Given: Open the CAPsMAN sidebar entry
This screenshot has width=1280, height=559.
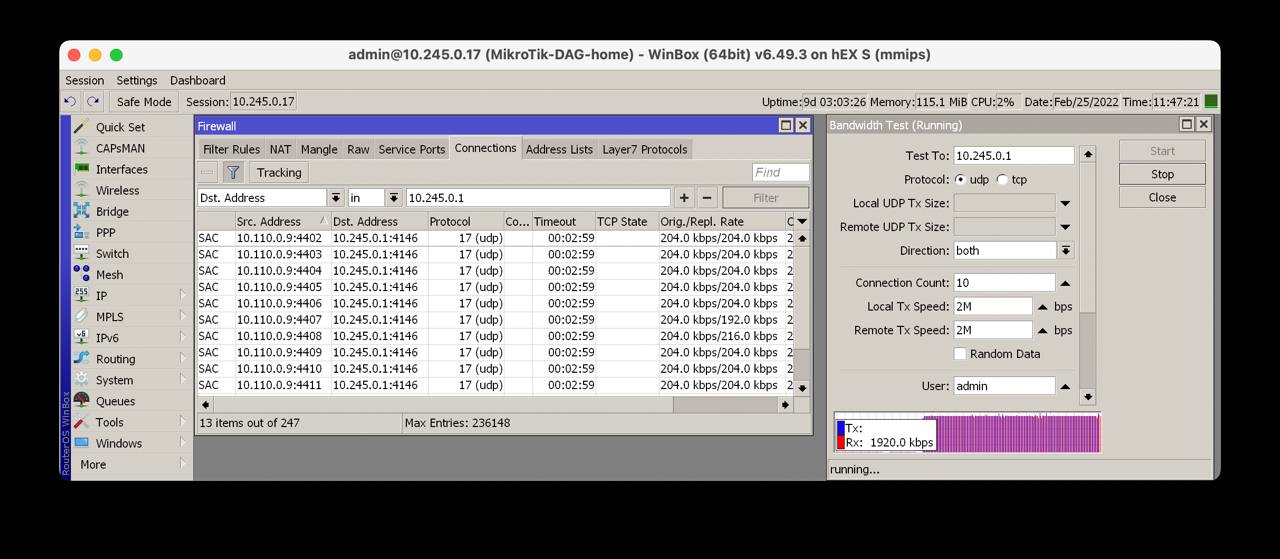Looking at the screenshot, I should 120,148.
